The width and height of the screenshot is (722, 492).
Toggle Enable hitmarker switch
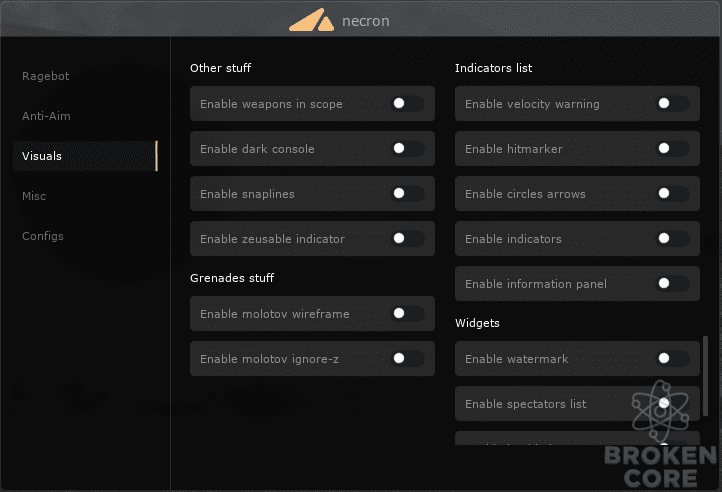672,149
